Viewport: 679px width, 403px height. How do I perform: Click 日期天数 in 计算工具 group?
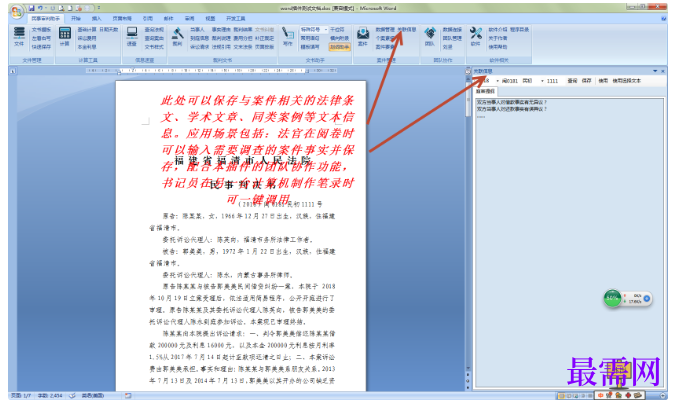(x=109, y=29)
